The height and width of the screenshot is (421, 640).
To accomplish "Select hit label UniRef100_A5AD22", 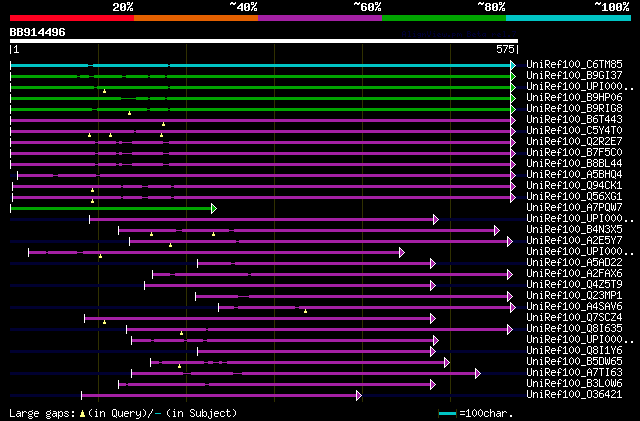I will tap(574, 262).
